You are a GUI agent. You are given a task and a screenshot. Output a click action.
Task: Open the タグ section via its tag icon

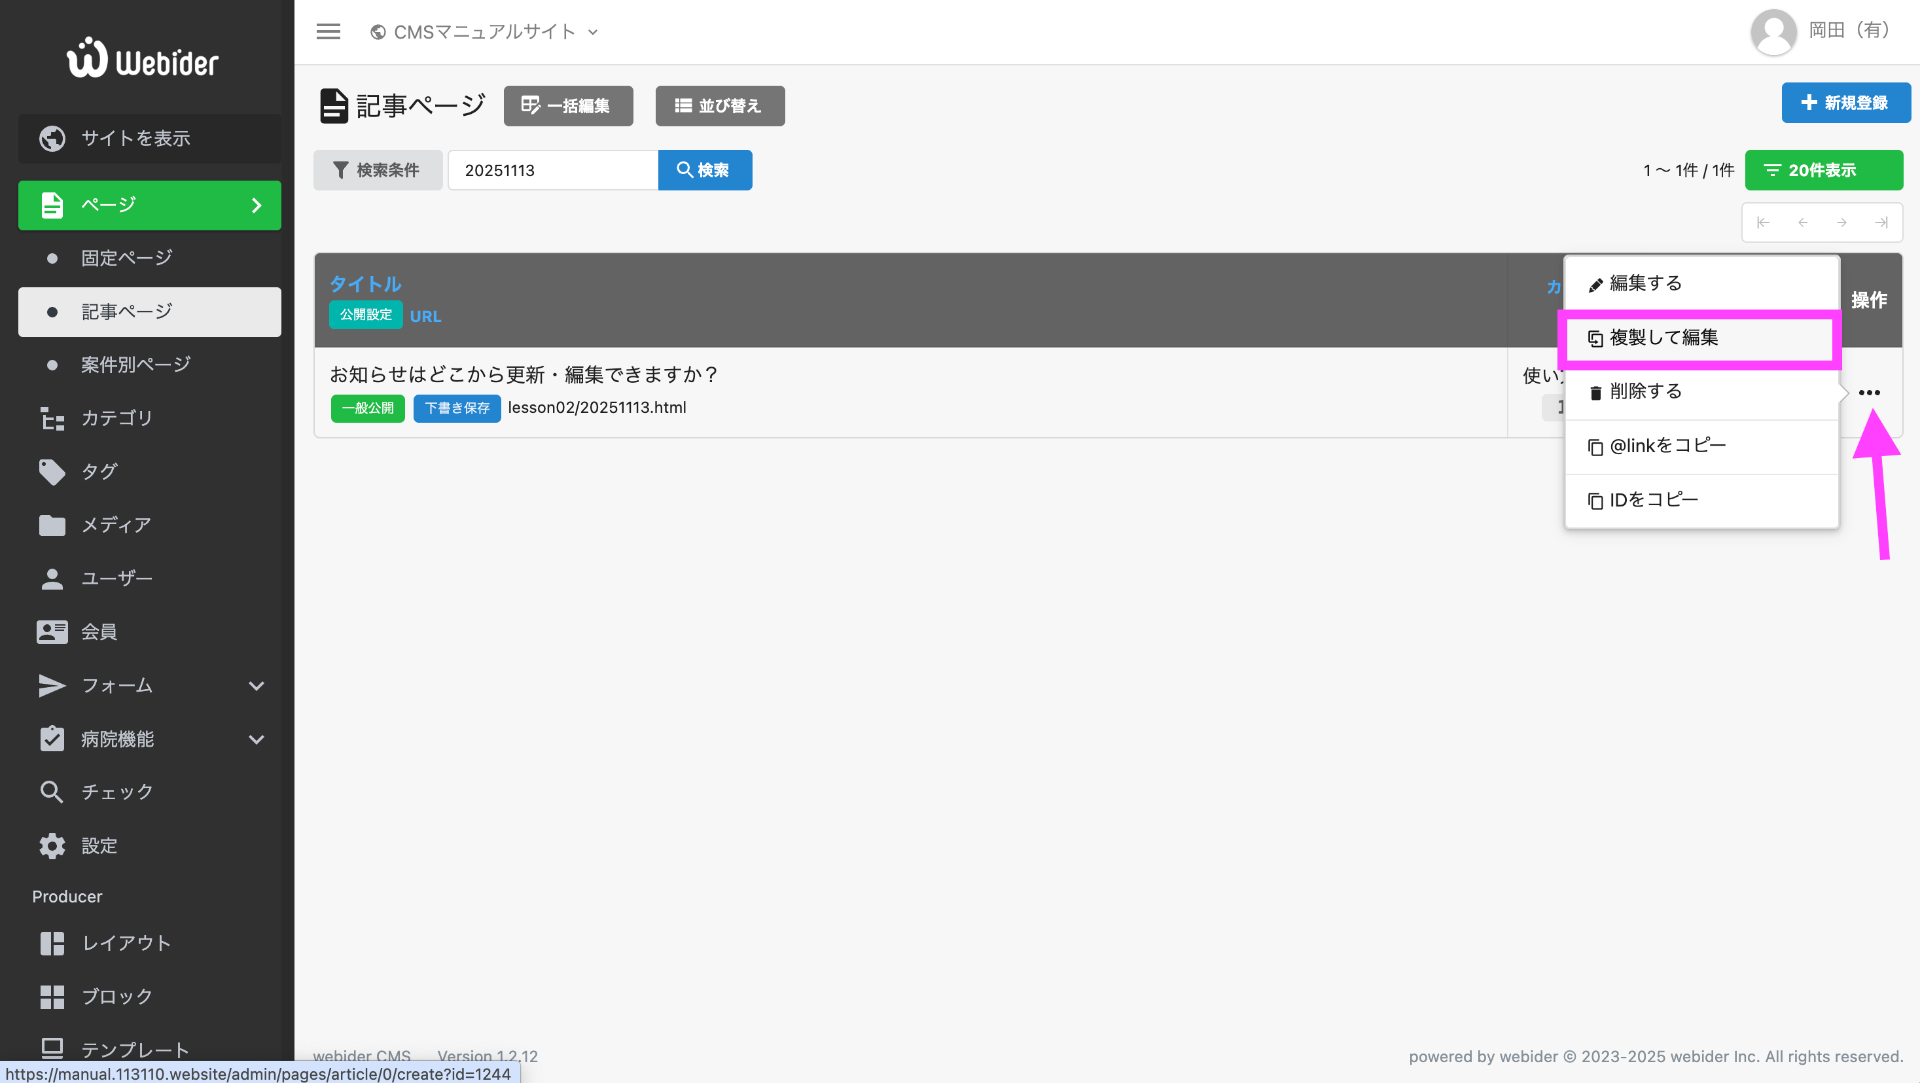tap(52, 471)
